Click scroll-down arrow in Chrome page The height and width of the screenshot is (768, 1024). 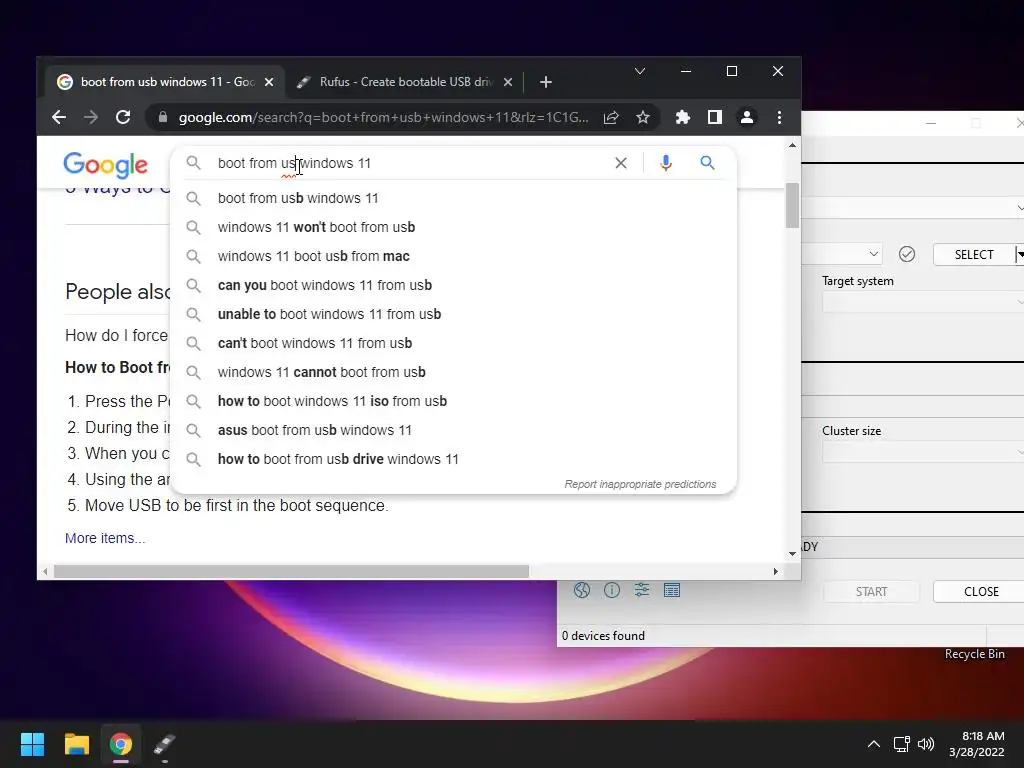(792, 554)
